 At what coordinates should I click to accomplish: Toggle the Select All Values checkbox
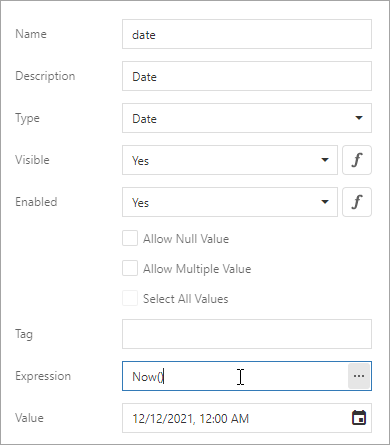130,298
